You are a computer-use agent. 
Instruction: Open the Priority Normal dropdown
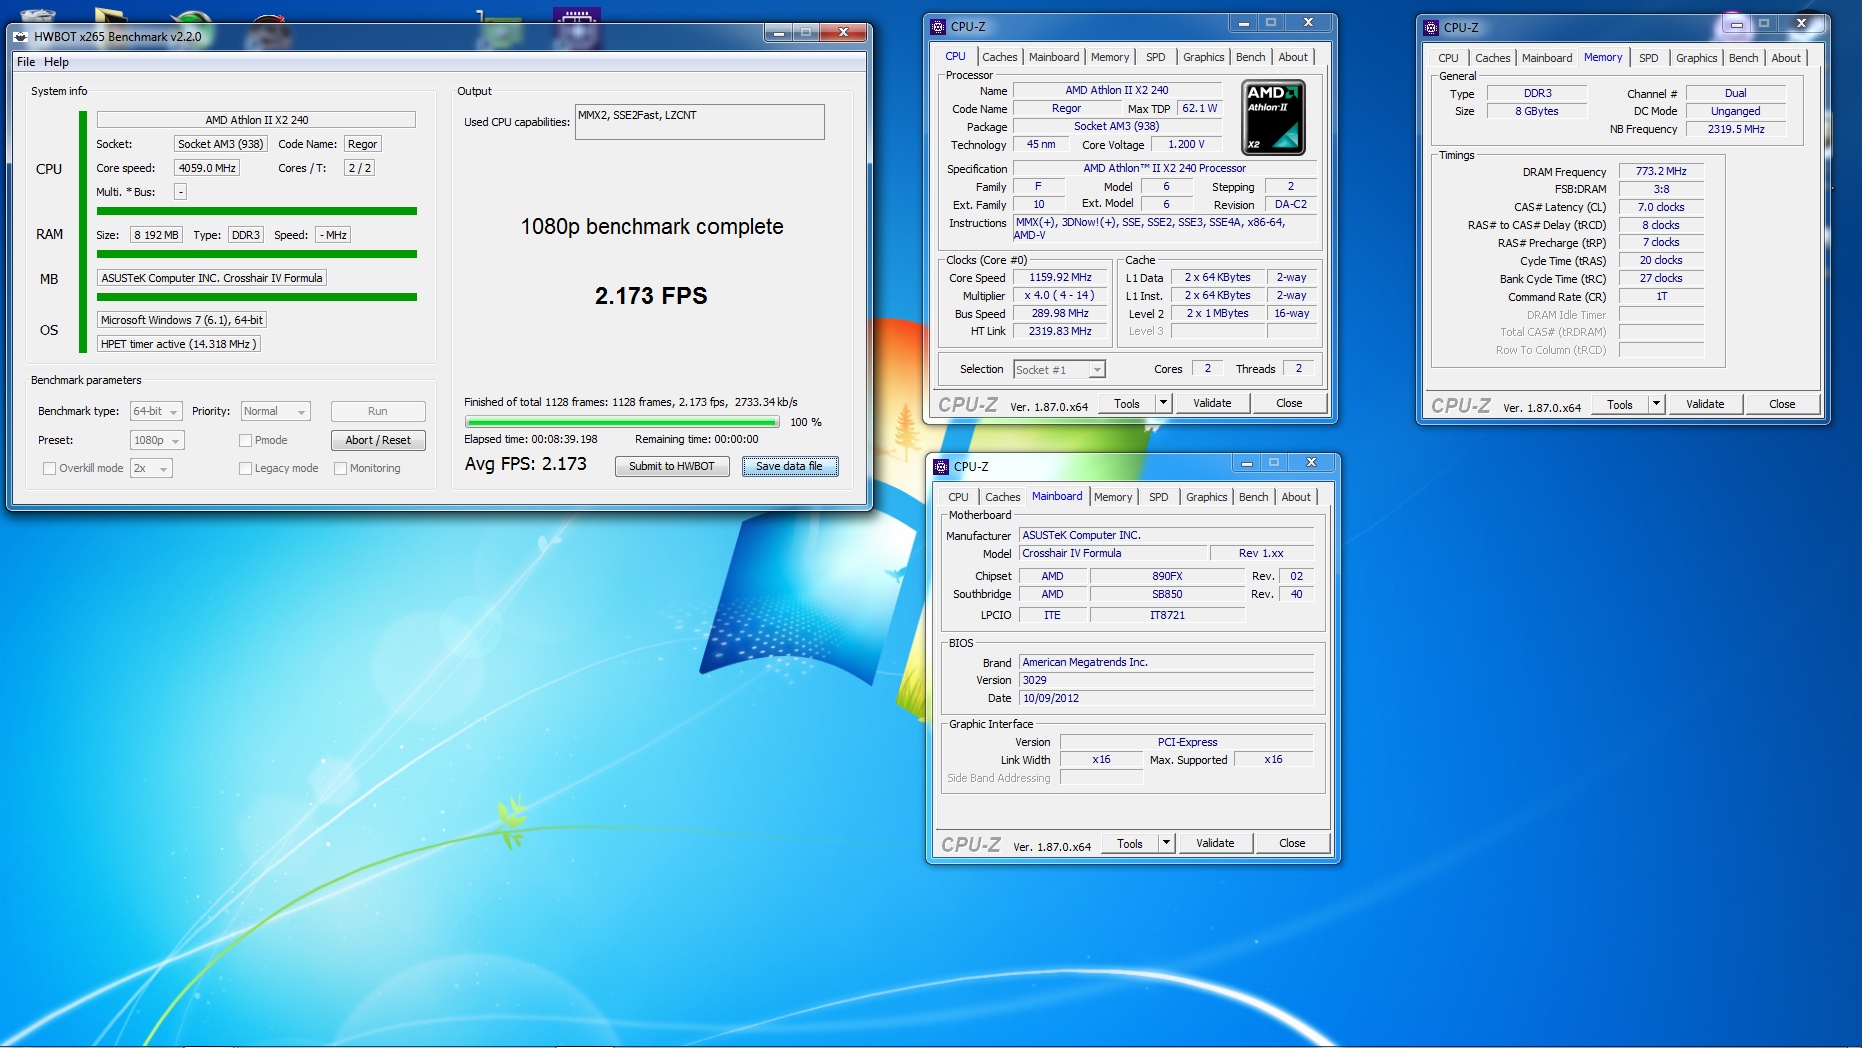coord(275,412)
